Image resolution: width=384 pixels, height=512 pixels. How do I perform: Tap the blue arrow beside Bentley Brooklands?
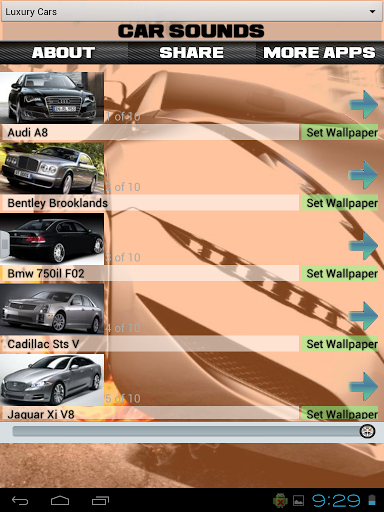point(363,175)
